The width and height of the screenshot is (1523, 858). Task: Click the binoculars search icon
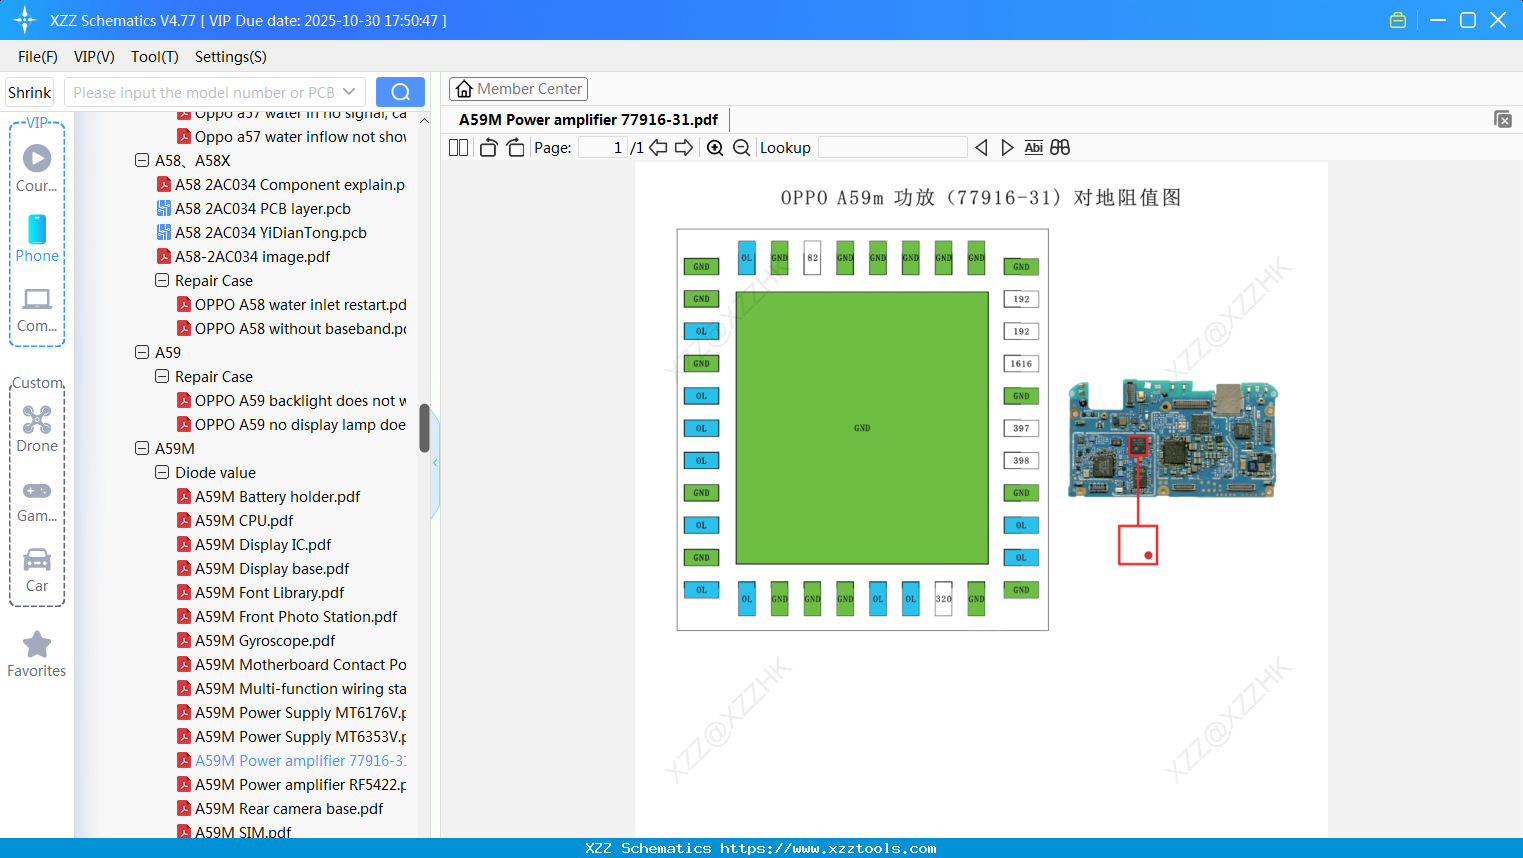tap(1060, 148)
